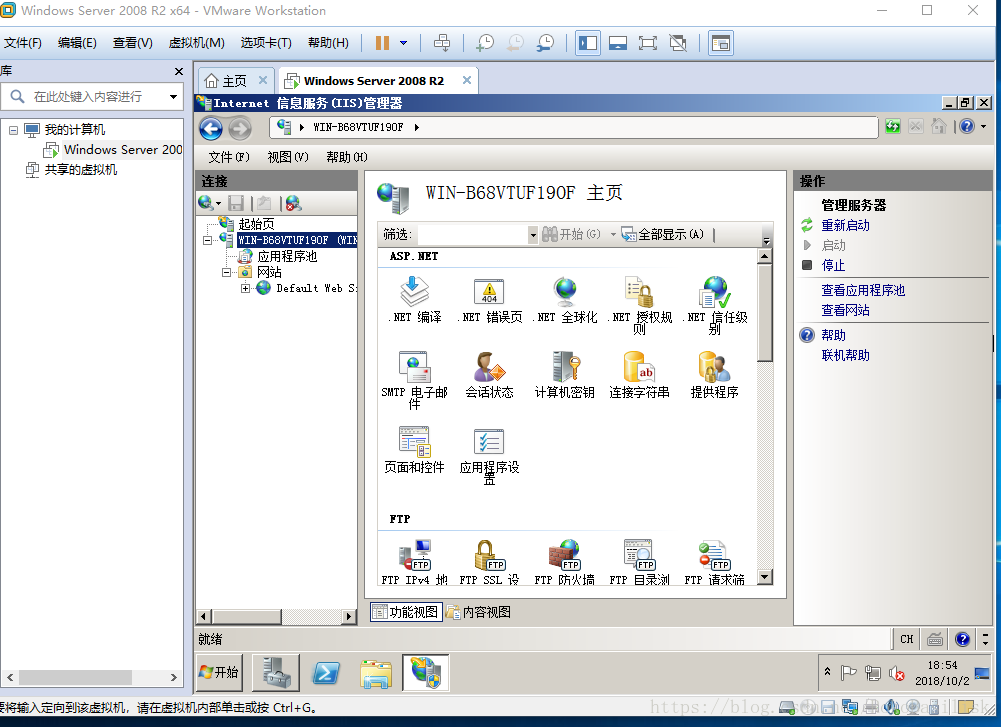Open the FTP 防火墙 support icon
The image size is (1001, 727).
tap(565, 555)
